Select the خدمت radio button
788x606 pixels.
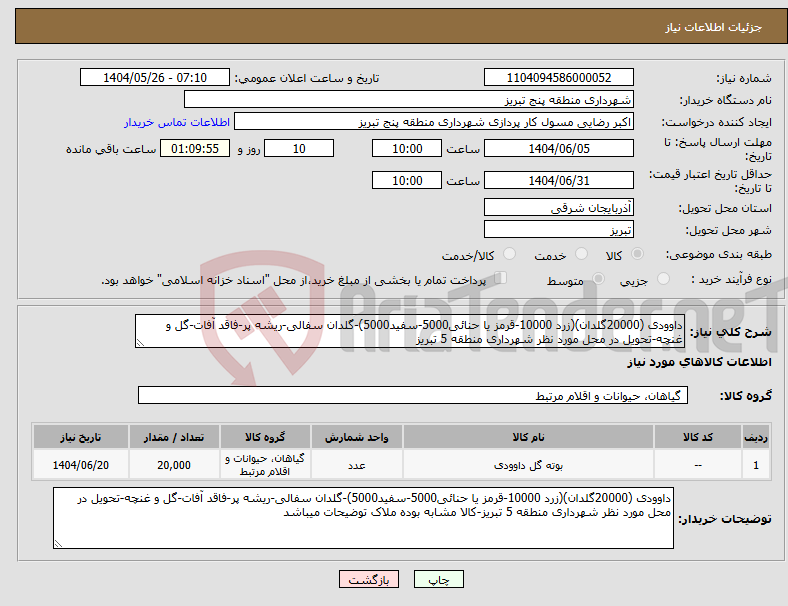[x=581, y=254]
